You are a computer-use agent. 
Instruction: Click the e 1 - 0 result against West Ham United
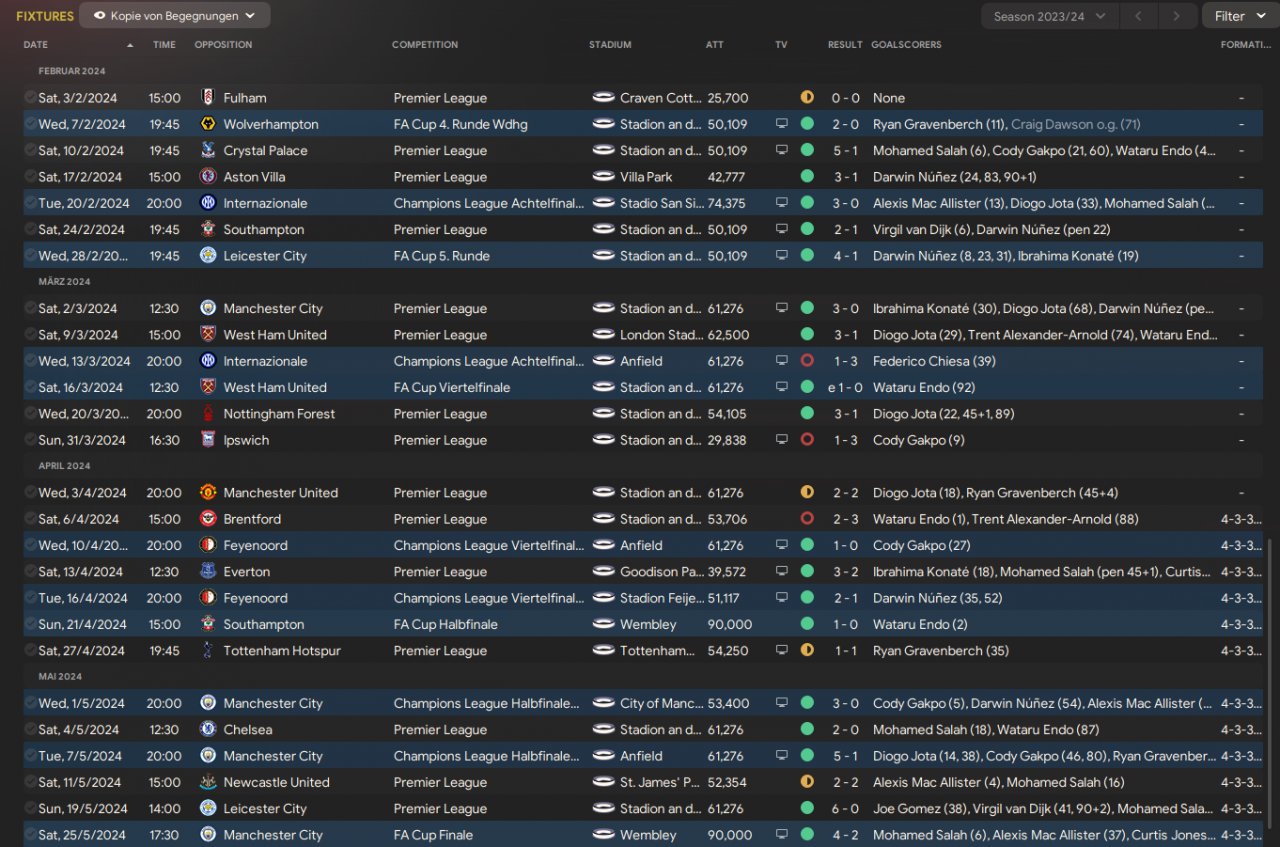pyautogui.click(x=845, y=387)
